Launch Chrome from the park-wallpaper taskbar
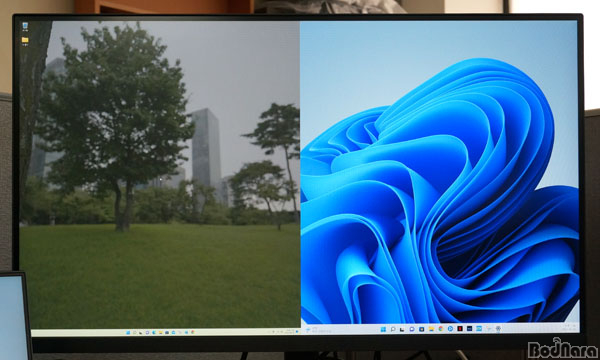Screen dimensions: 600x360 click(193, 332)
